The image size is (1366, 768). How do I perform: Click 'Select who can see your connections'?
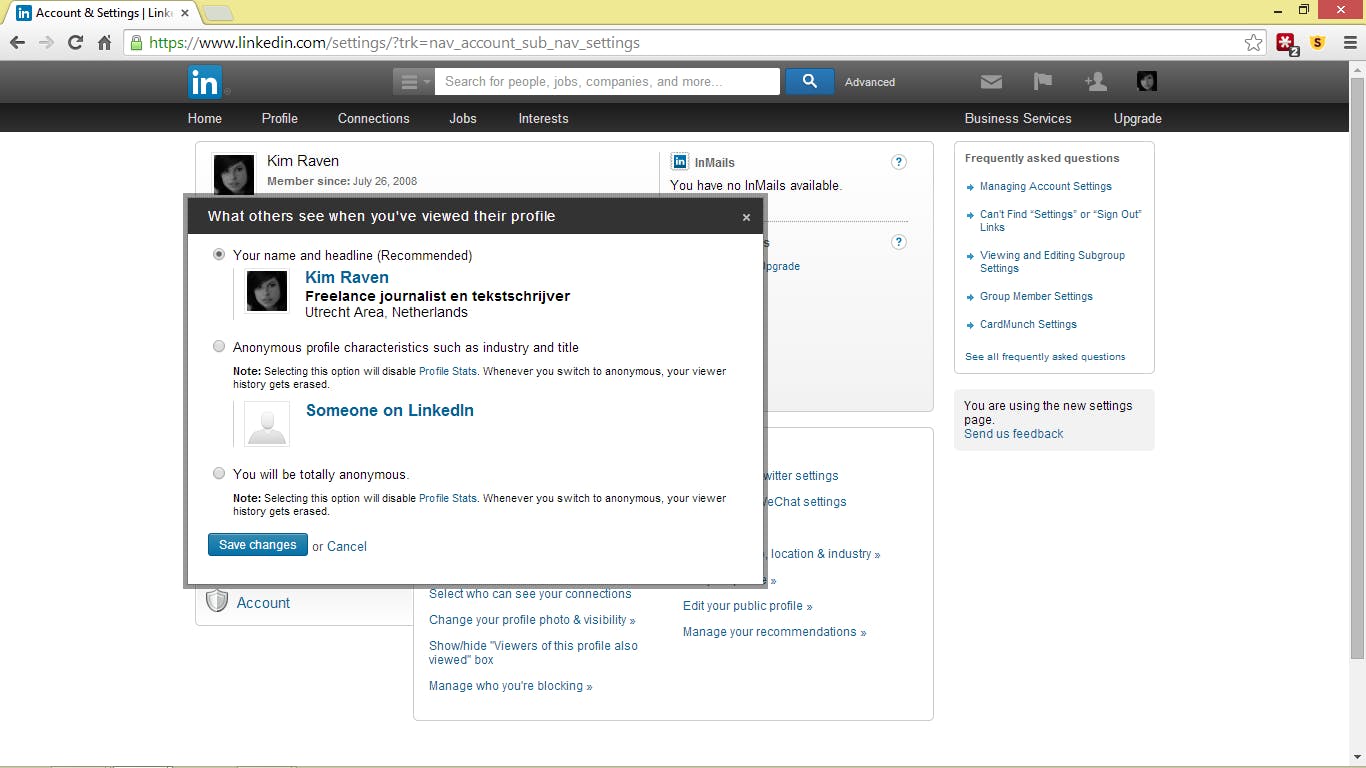tap(530, 594)
